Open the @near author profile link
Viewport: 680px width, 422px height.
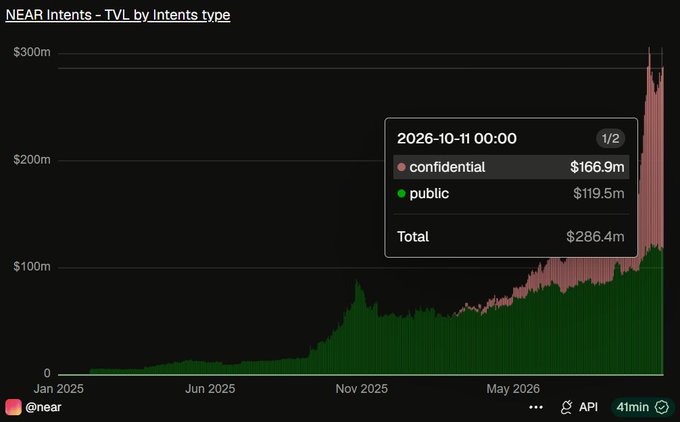(43, 407)
